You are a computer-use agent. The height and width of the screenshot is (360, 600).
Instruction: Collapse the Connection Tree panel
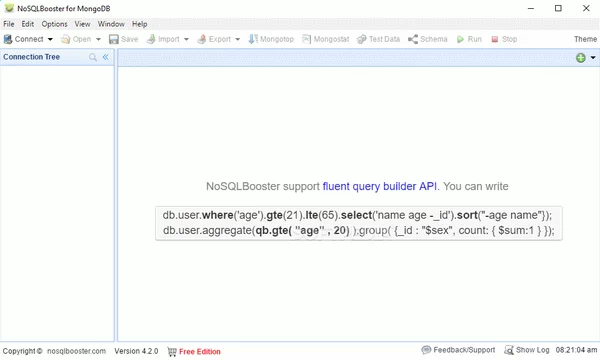106,57
